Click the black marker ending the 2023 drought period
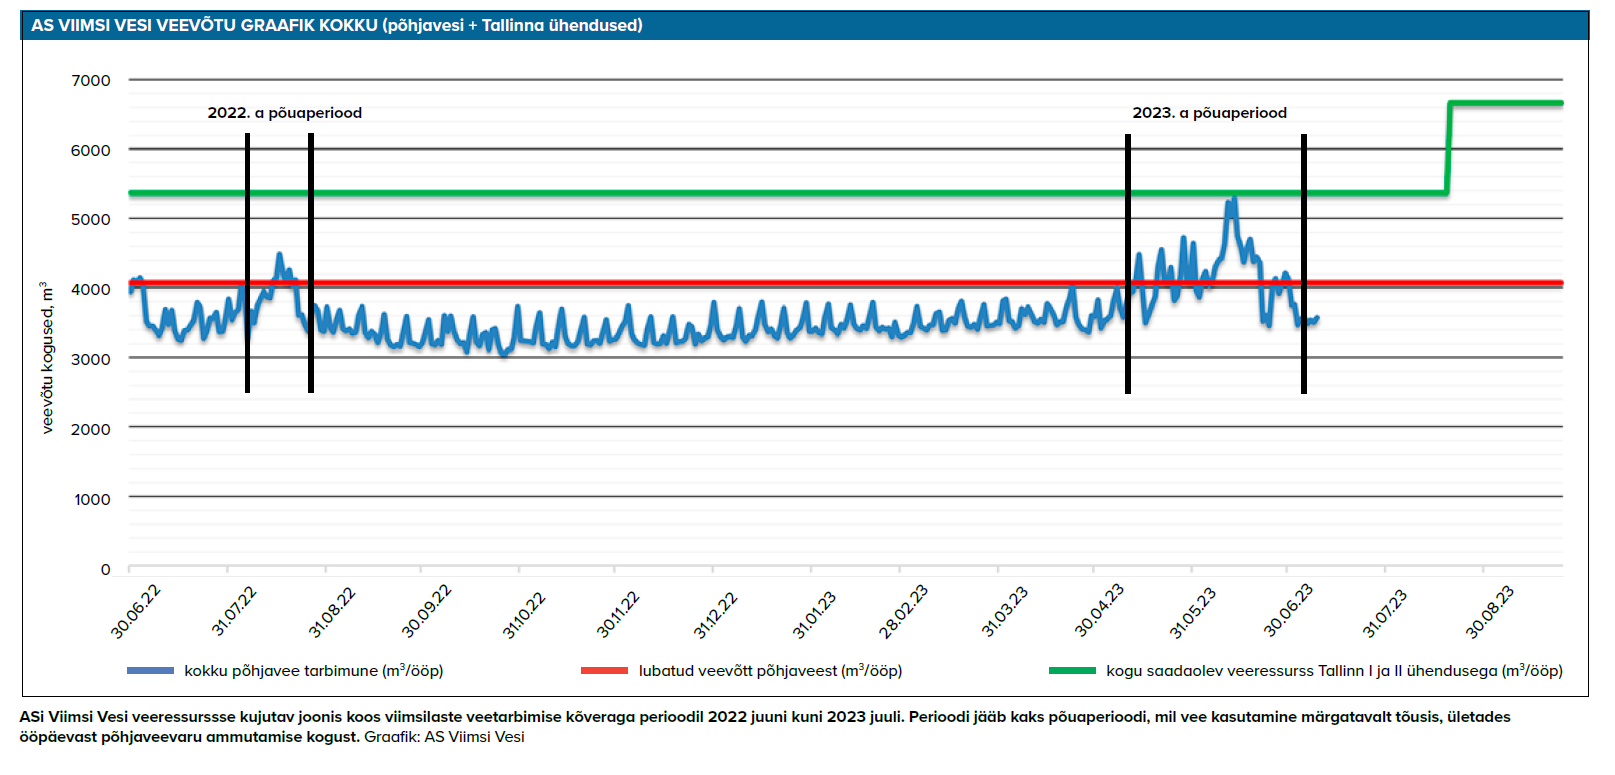 click(1304, 263)
